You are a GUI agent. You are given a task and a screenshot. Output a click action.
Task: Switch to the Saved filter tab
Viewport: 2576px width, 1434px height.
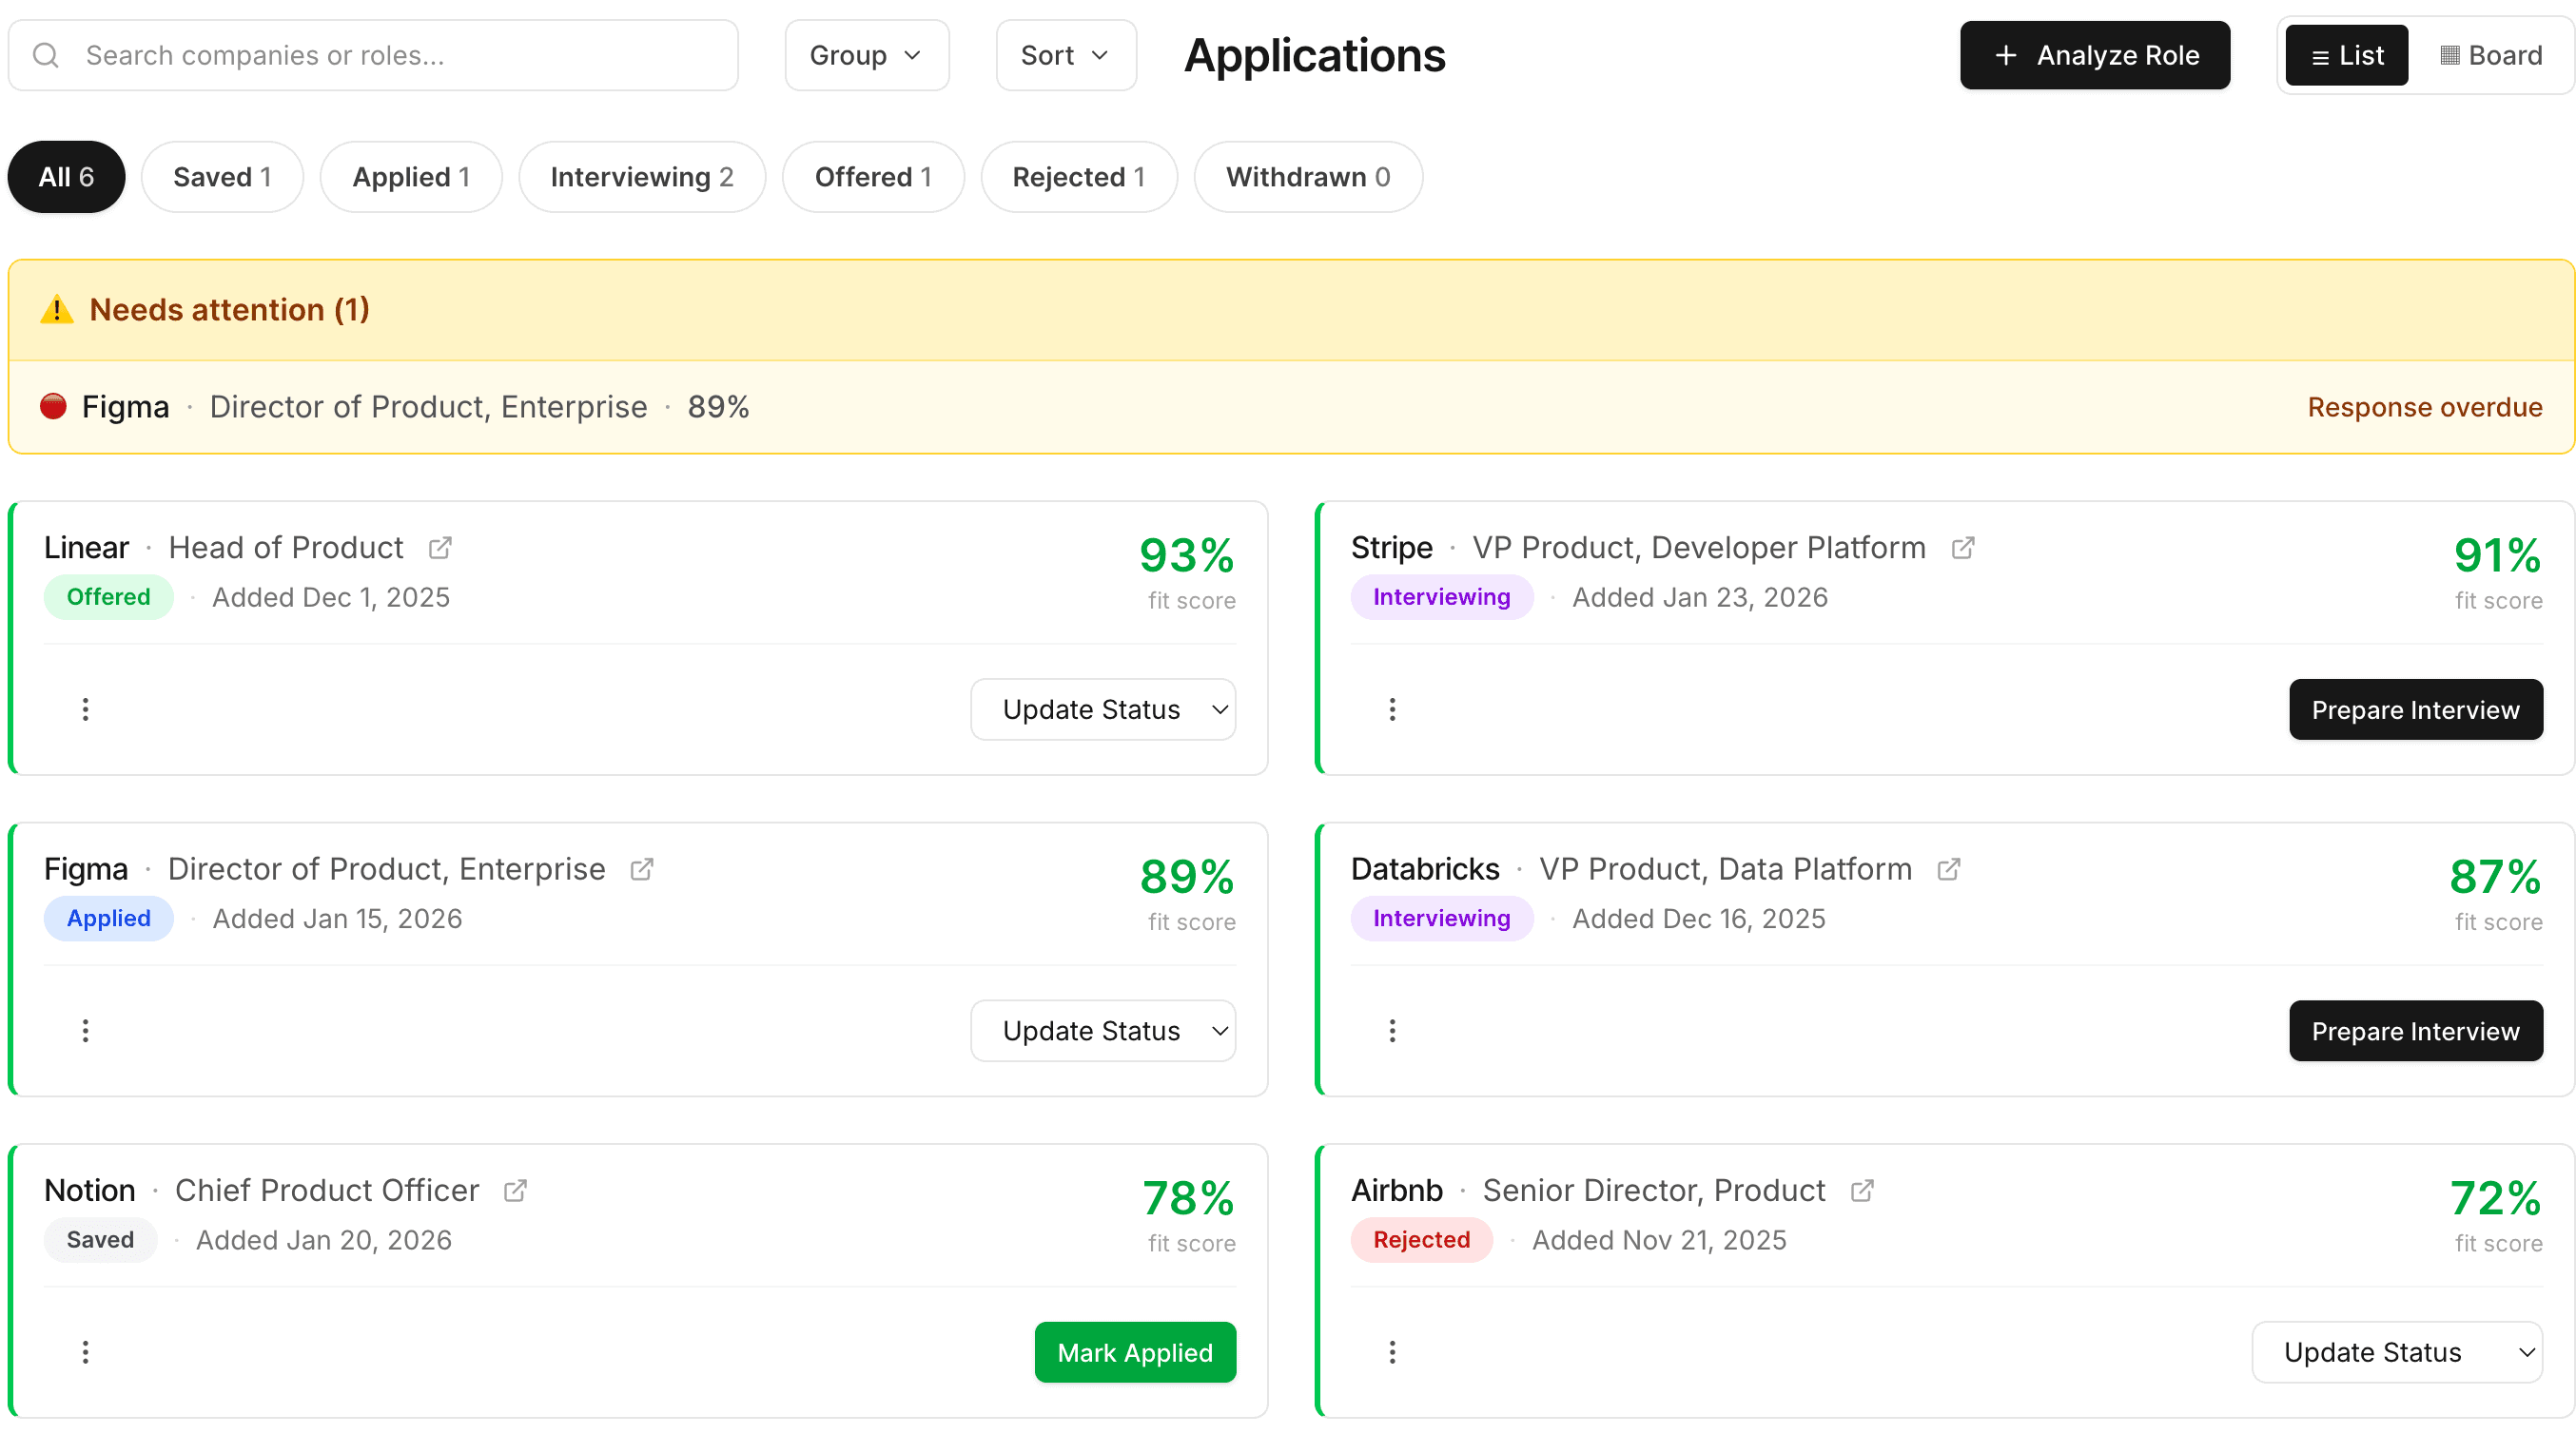click(x=222, y=177)
